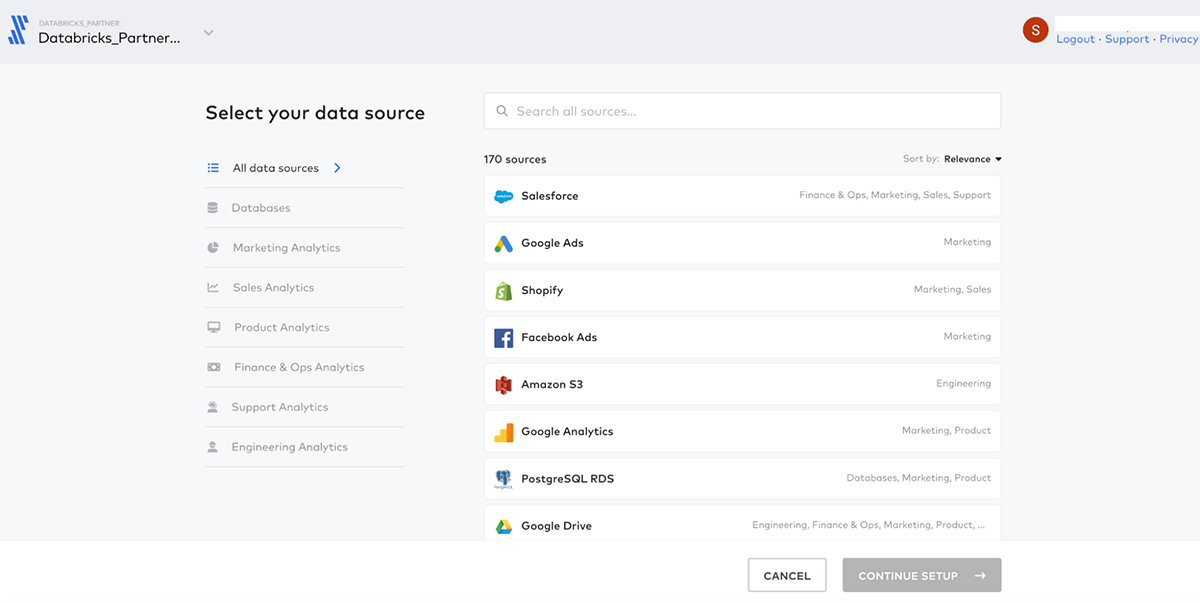Click the Salesforce cloud icon
This screenshot has height=603, width=1200.
coord(503,196)
